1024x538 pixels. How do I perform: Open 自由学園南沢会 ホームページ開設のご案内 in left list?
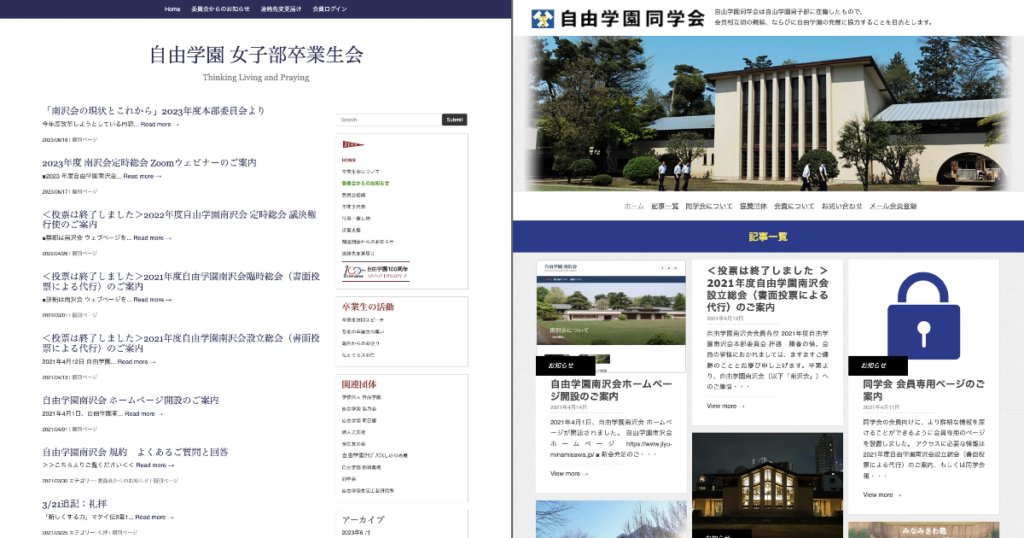131,400
